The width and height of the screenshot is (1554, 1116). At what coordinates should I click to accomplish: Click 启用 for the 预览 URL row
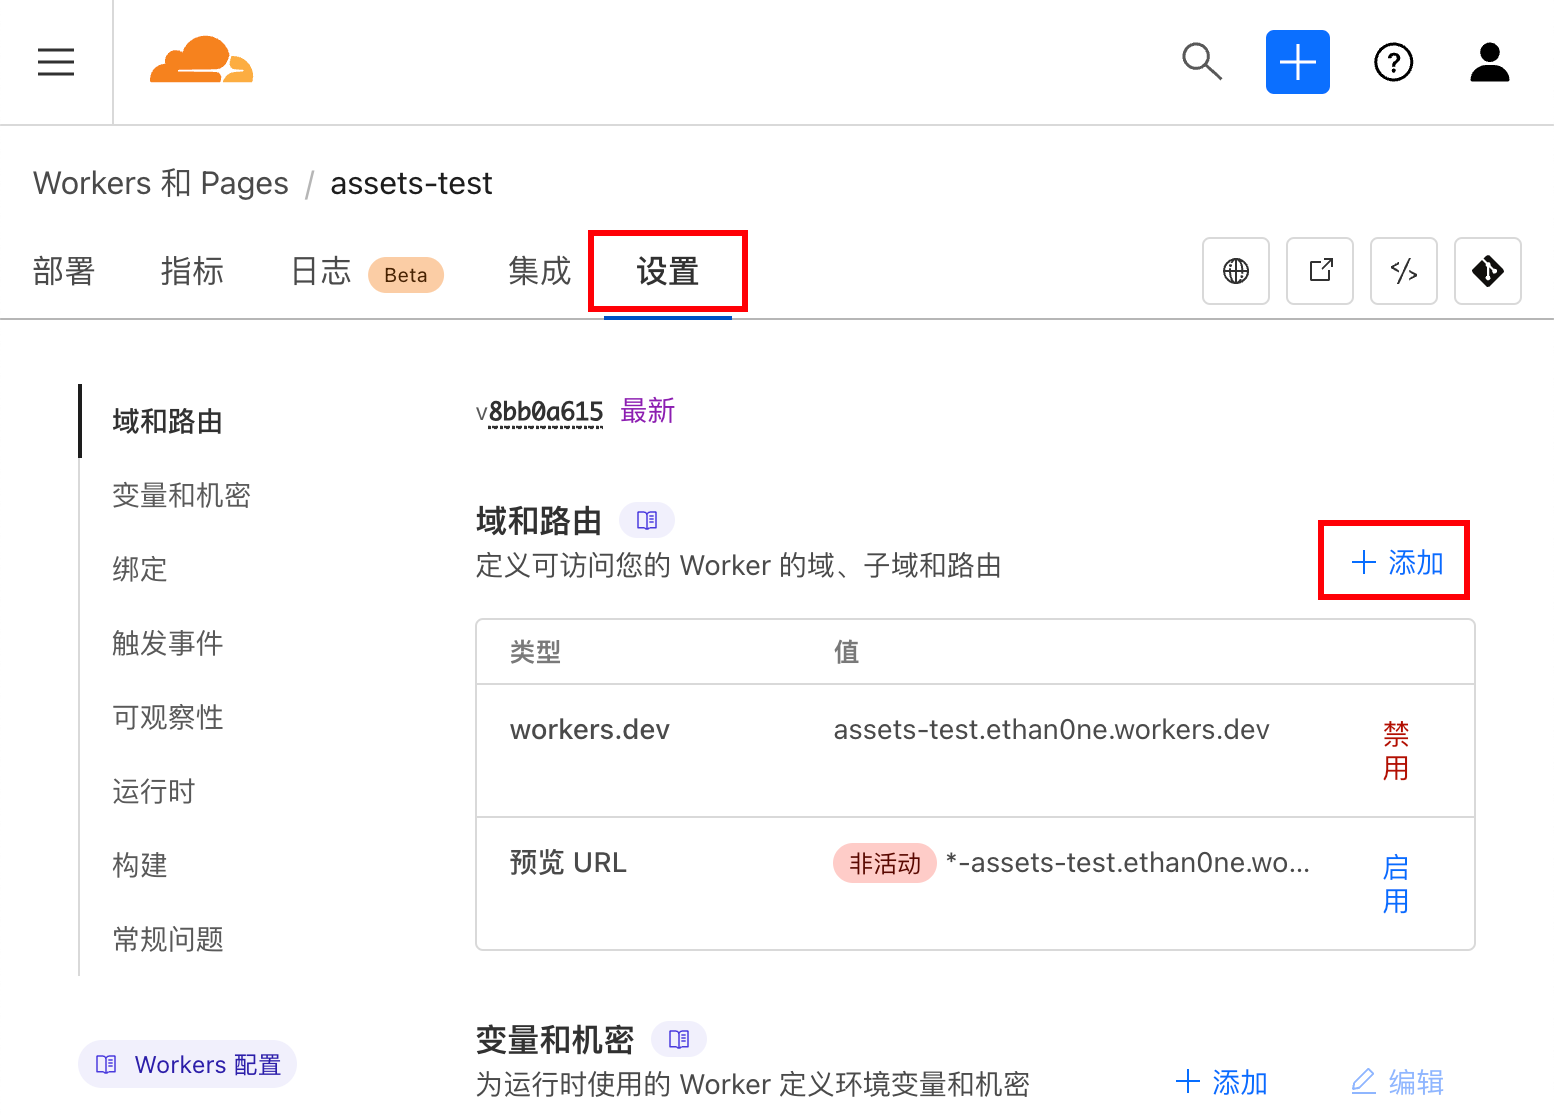[x=1396, y=884]
